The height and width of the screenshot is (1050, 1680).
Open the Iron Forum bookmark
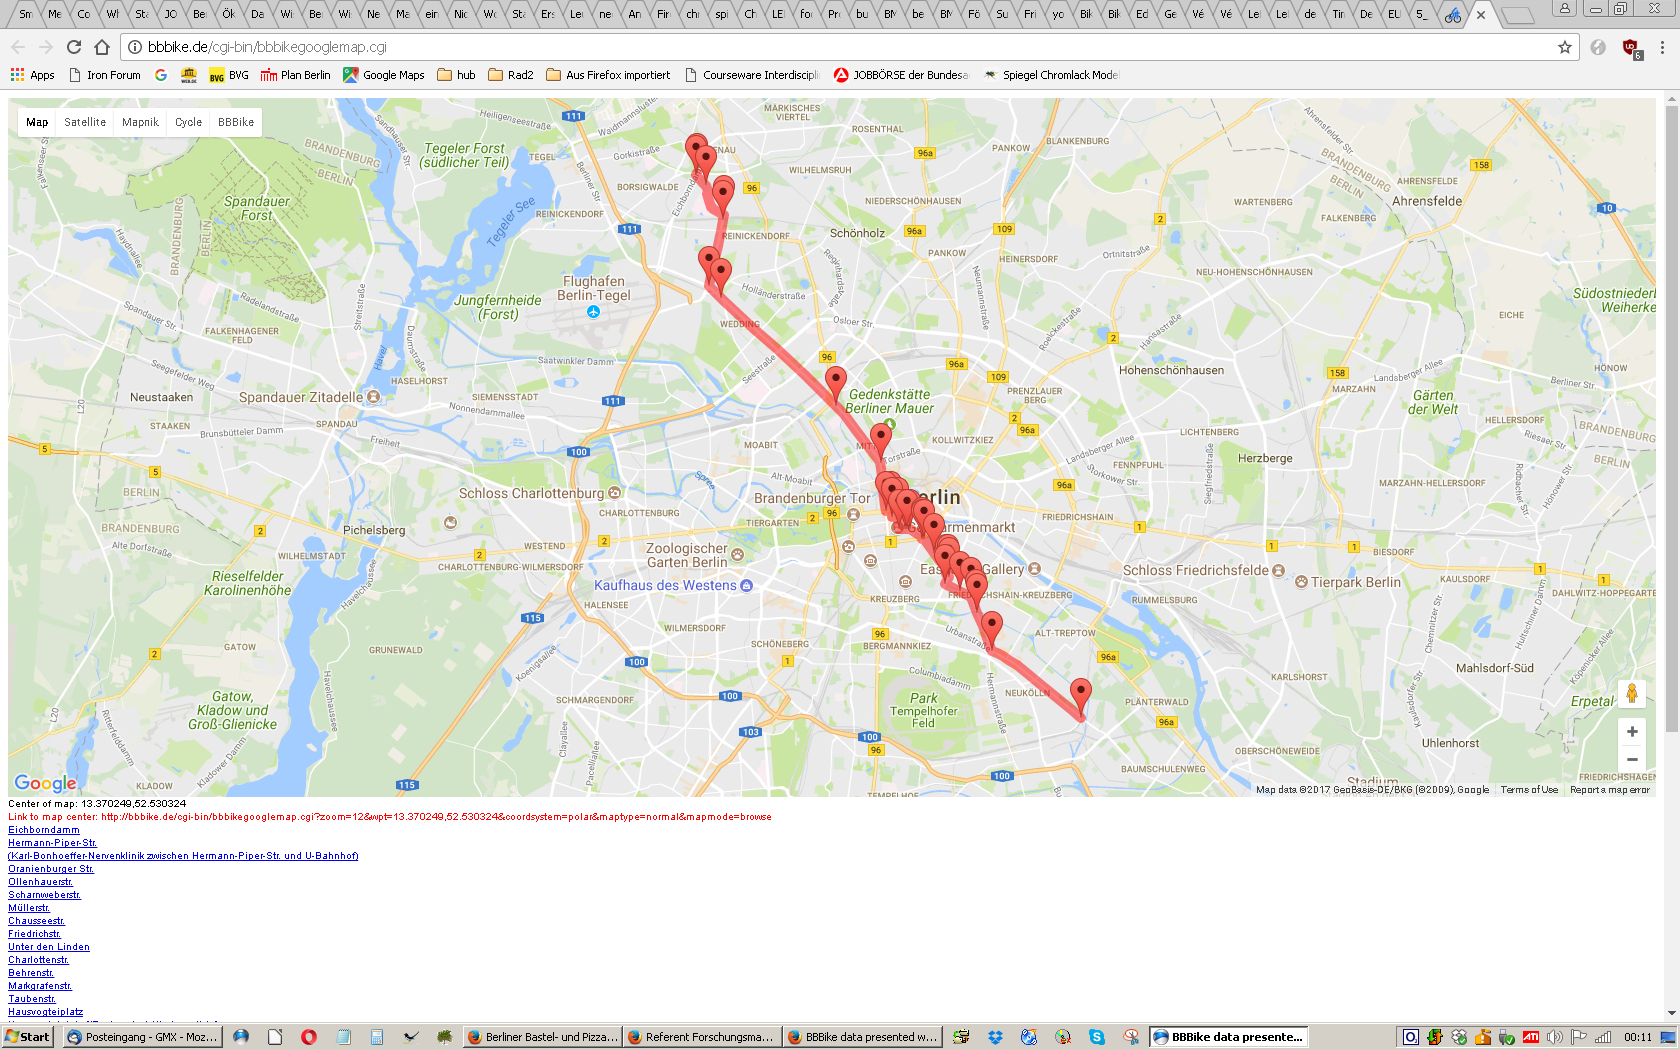[x=104, y=75]
